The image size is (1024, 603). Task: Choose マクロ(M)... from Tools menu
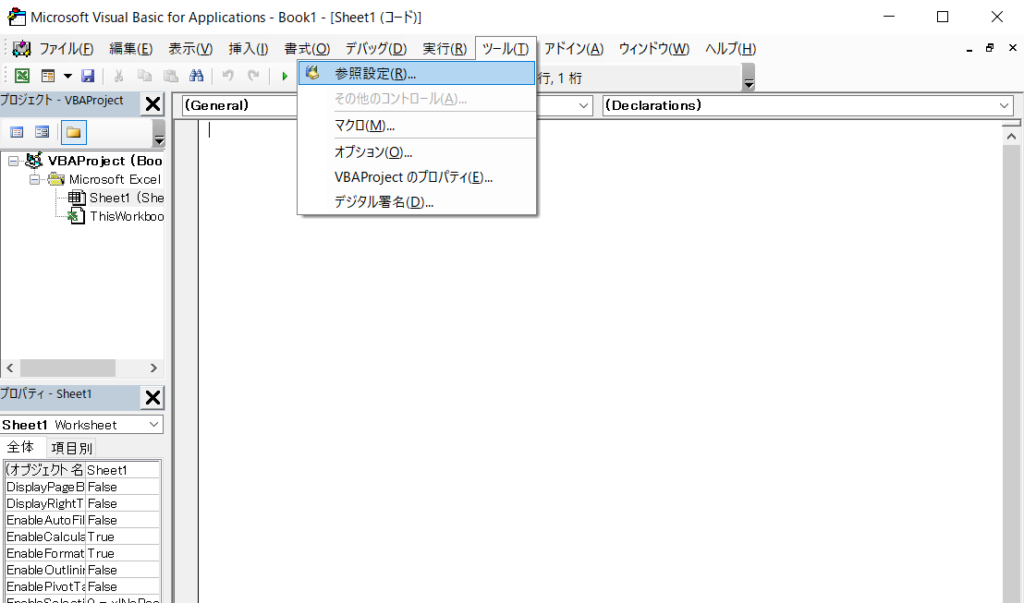(417, 125)
